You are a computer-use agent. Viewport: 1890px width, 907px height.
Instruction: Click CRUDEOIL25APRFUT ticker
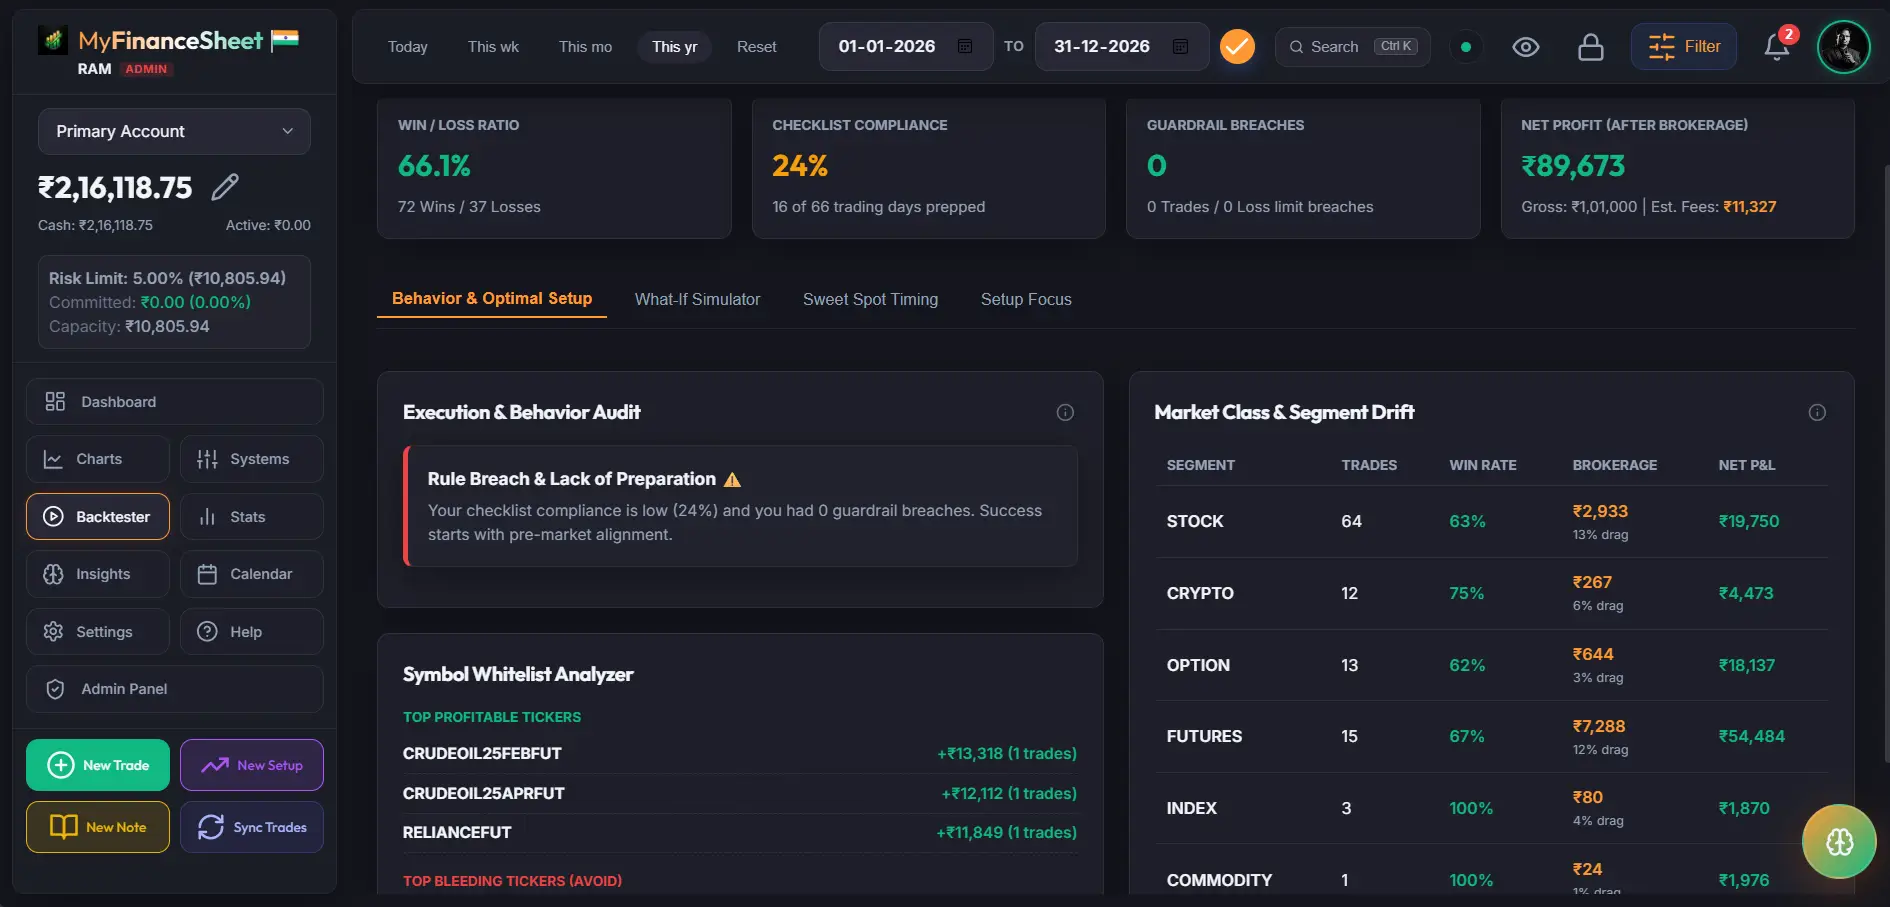[x=483, y=793]
